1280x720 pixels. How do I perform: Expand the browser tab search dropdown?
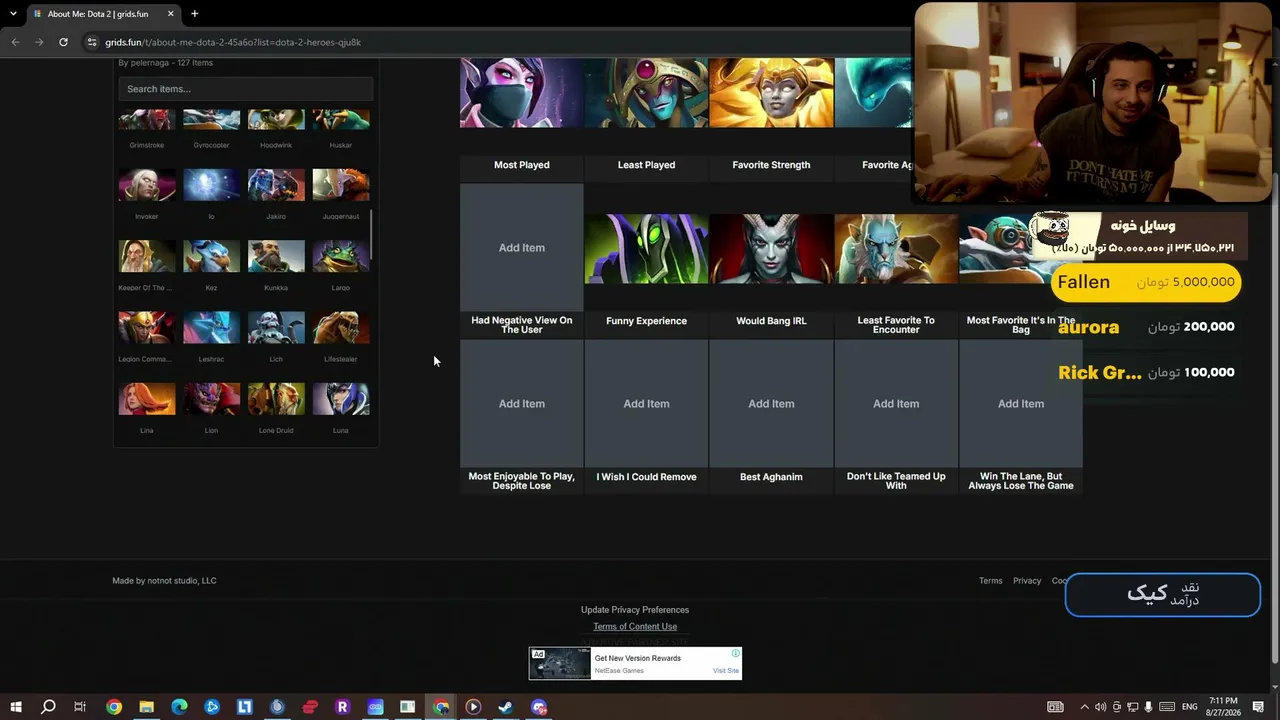13,14
